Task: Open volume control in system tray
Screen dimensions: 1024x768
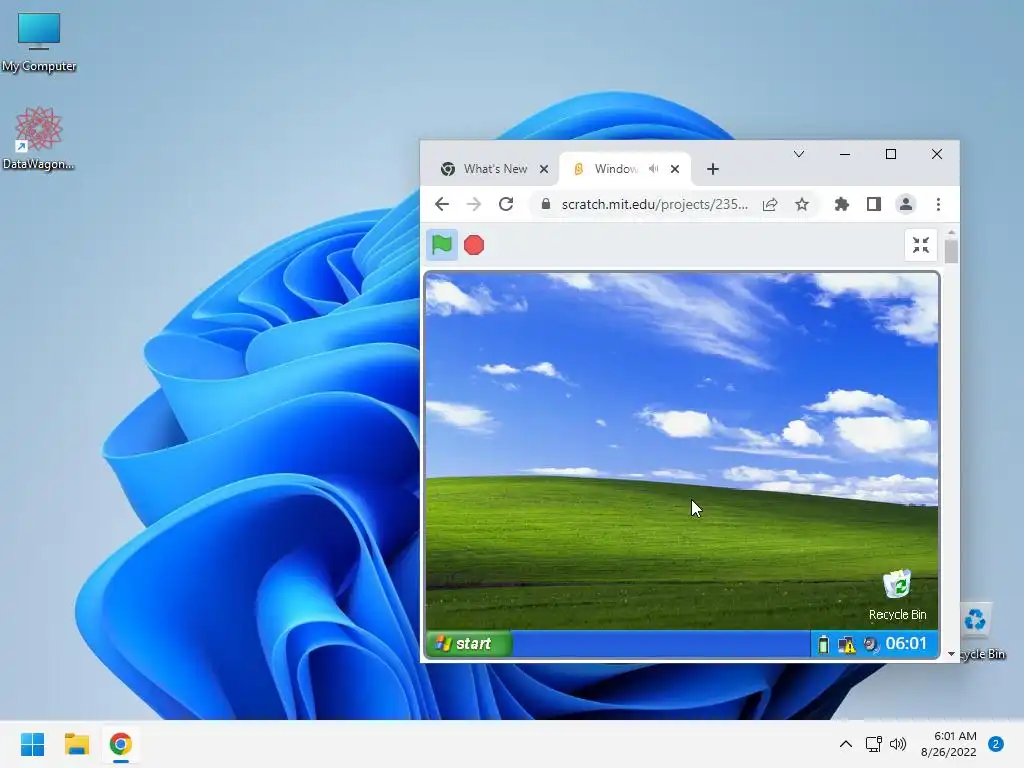Action: pyautogui.click(x=899, y=744)
